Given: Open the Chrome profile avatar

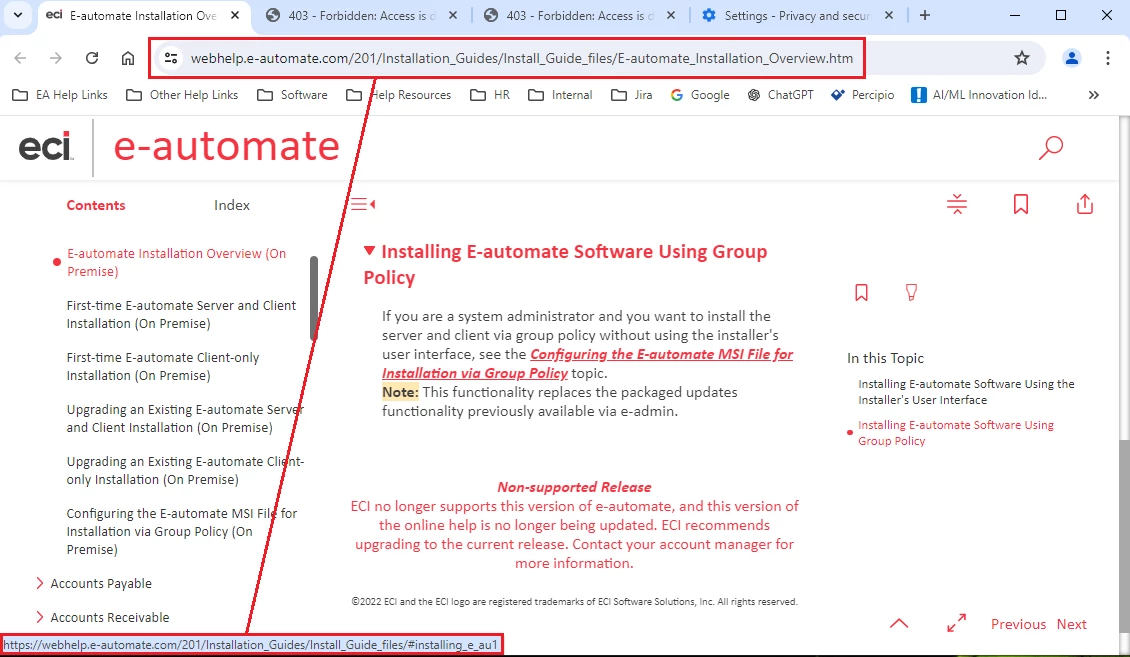Looking at the screenshot, I should coord(1072,58).
